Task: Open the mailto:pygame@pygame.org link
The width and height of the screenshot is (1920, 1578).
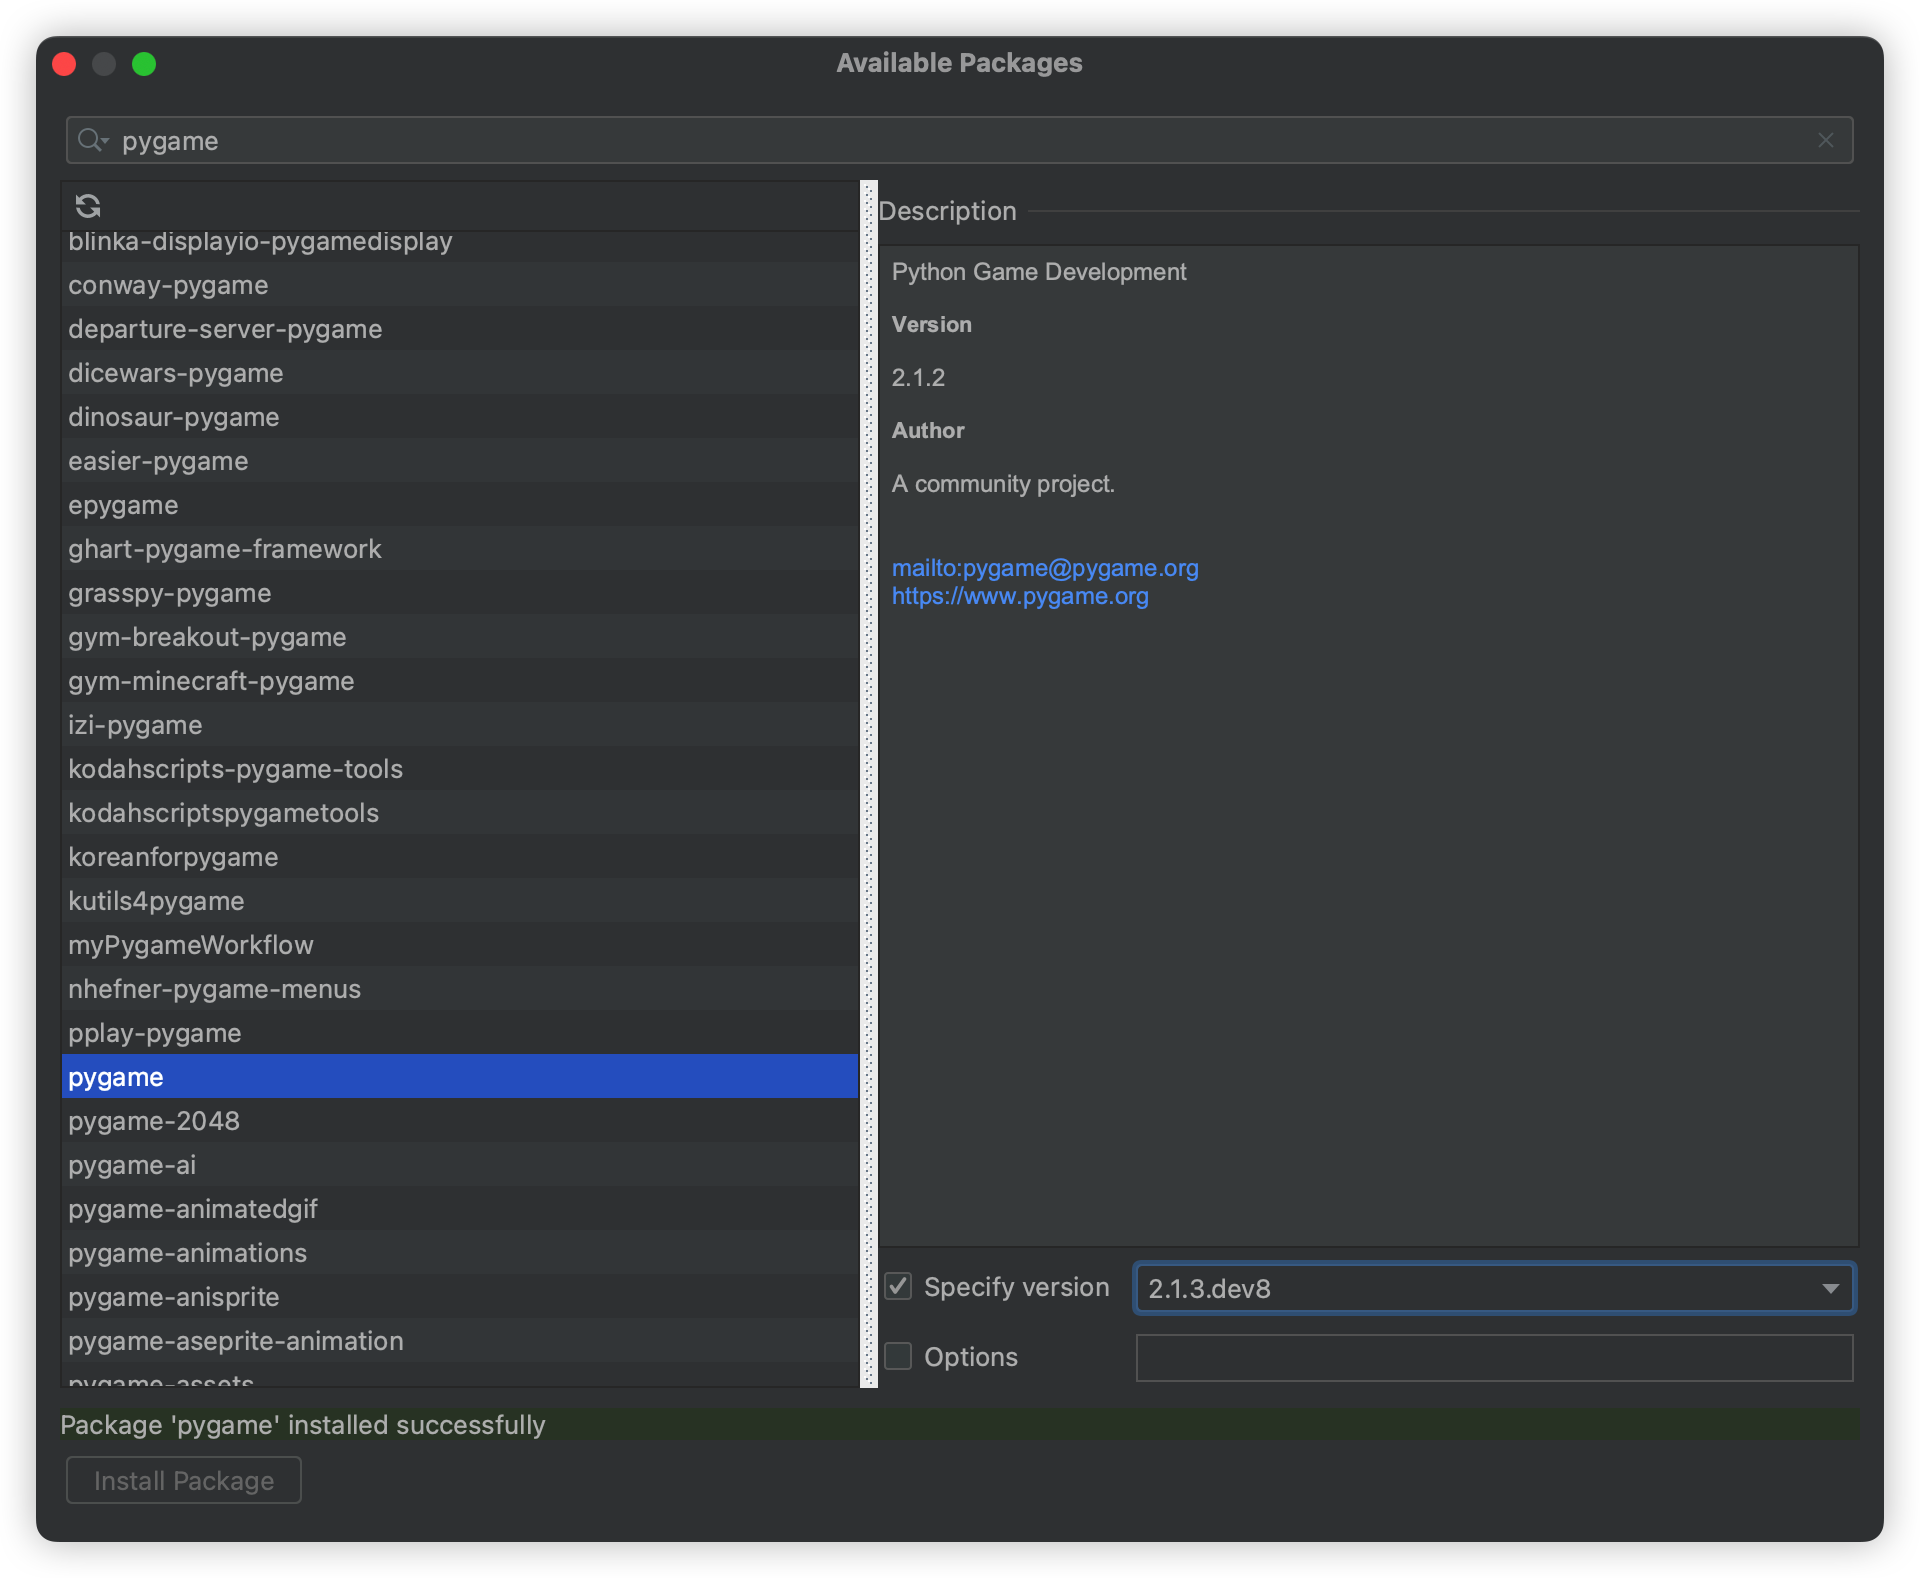Action: 1045,568
